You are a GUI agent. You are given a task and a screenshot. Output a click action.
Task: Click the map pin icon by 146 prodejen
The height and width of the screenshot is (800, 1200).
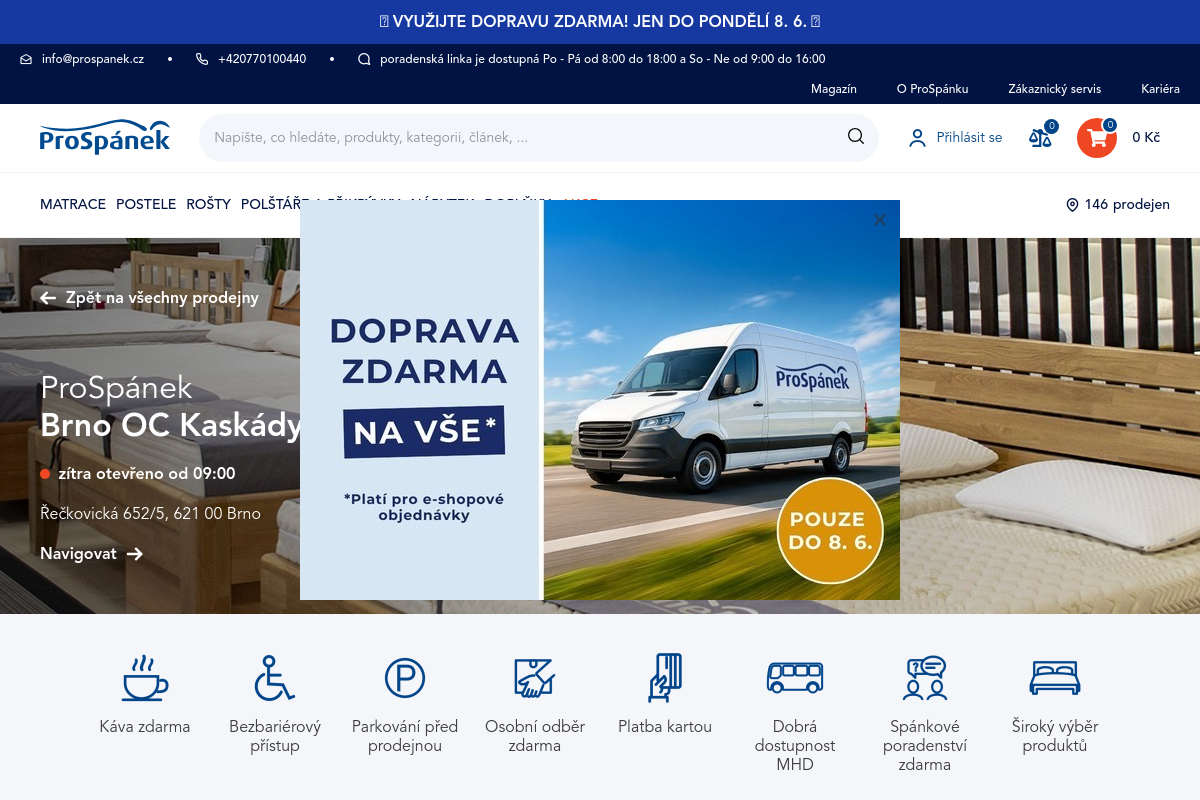coord(1072,205)
